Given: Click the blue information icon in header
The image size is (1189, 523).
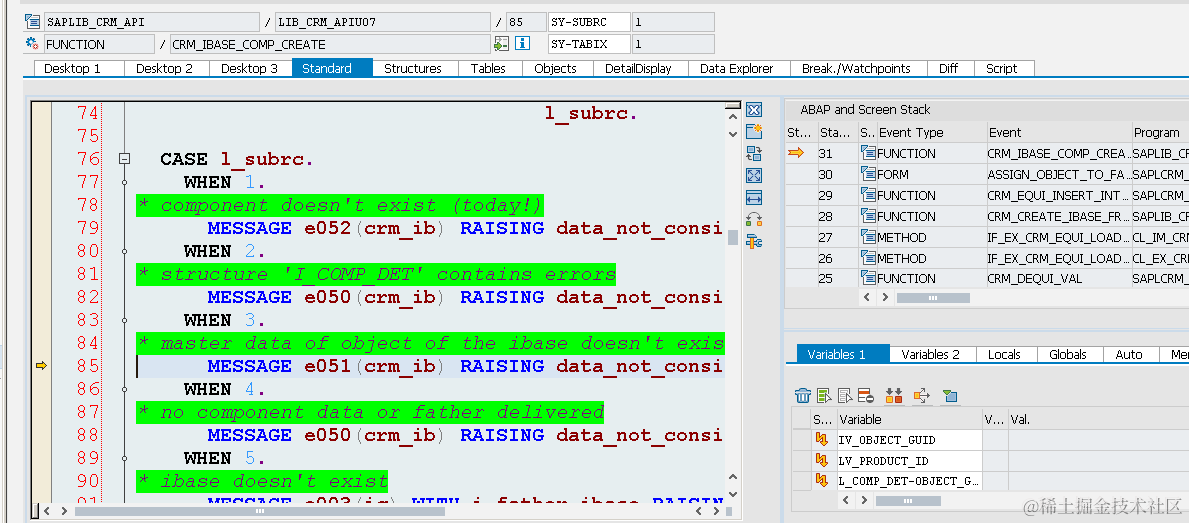Looking at the screenshot, I should [522, 44].
